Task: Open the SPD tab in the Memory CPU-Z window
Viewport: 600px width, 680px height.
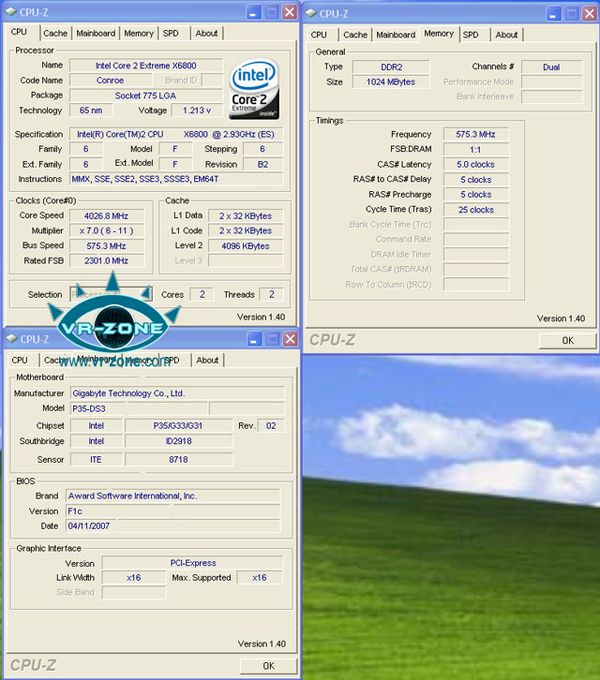Action: click(470, 35)
